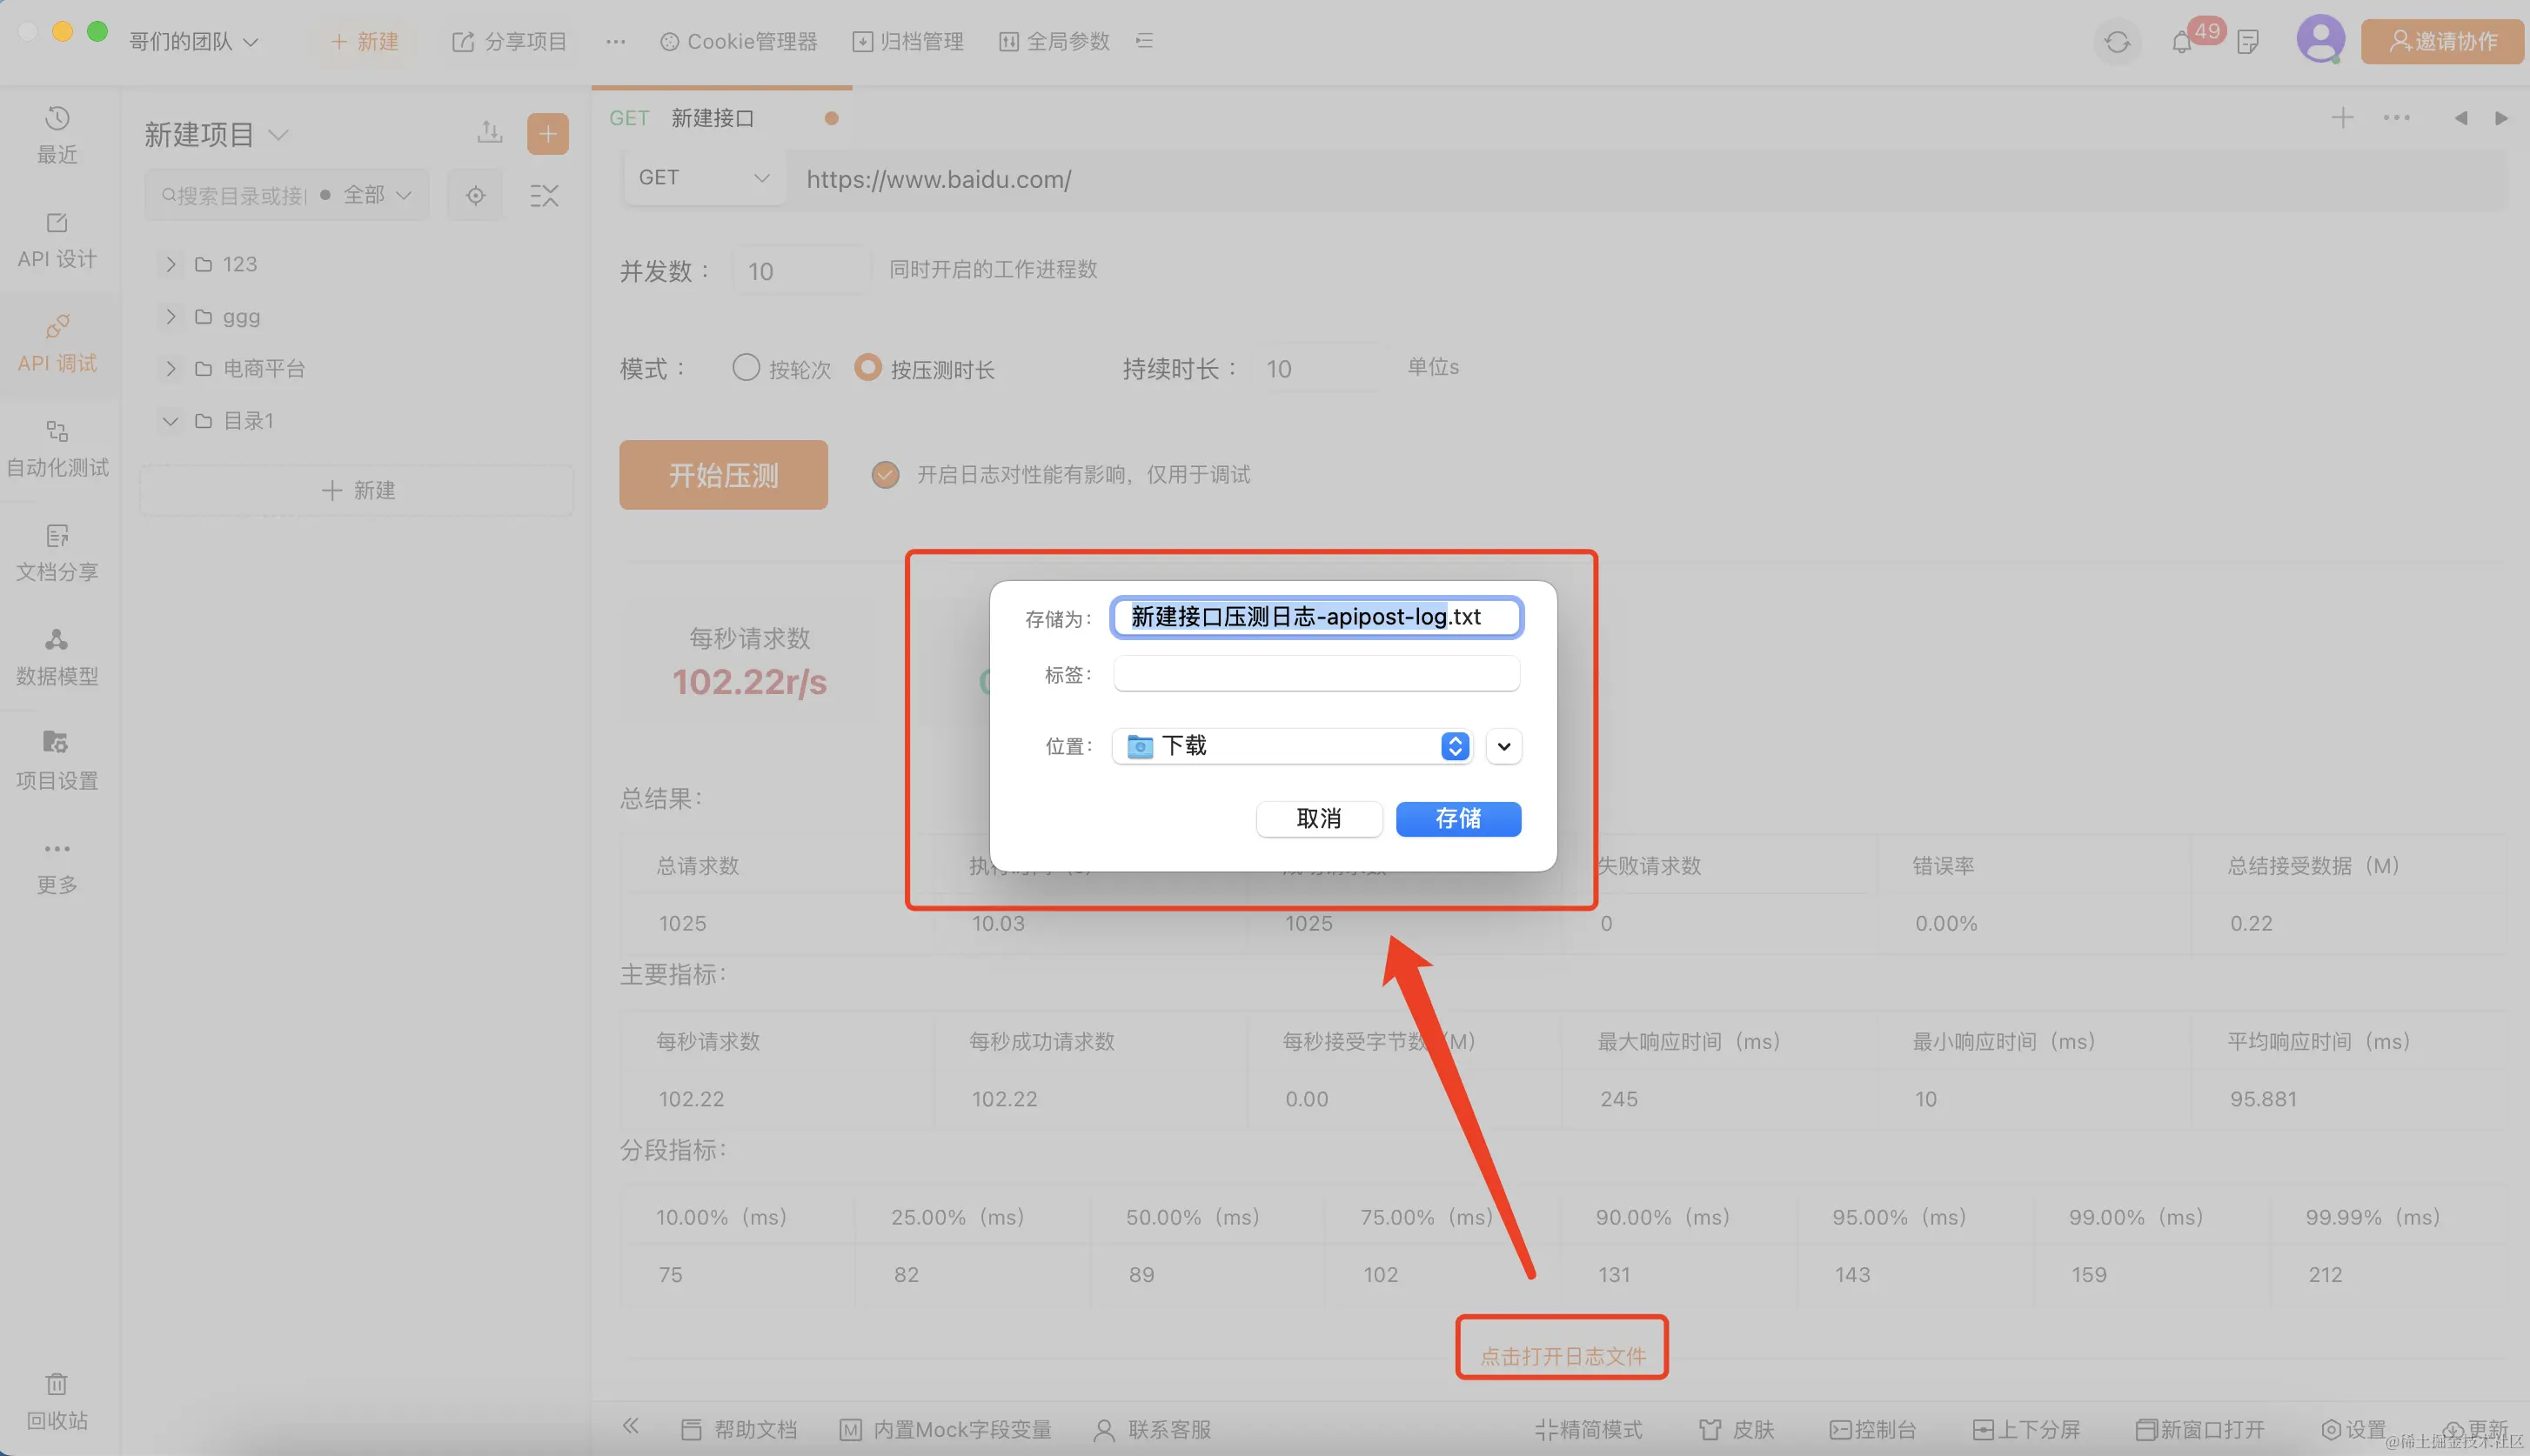
Task: Add a new tab with plus icon
Action: (2342, 118)
